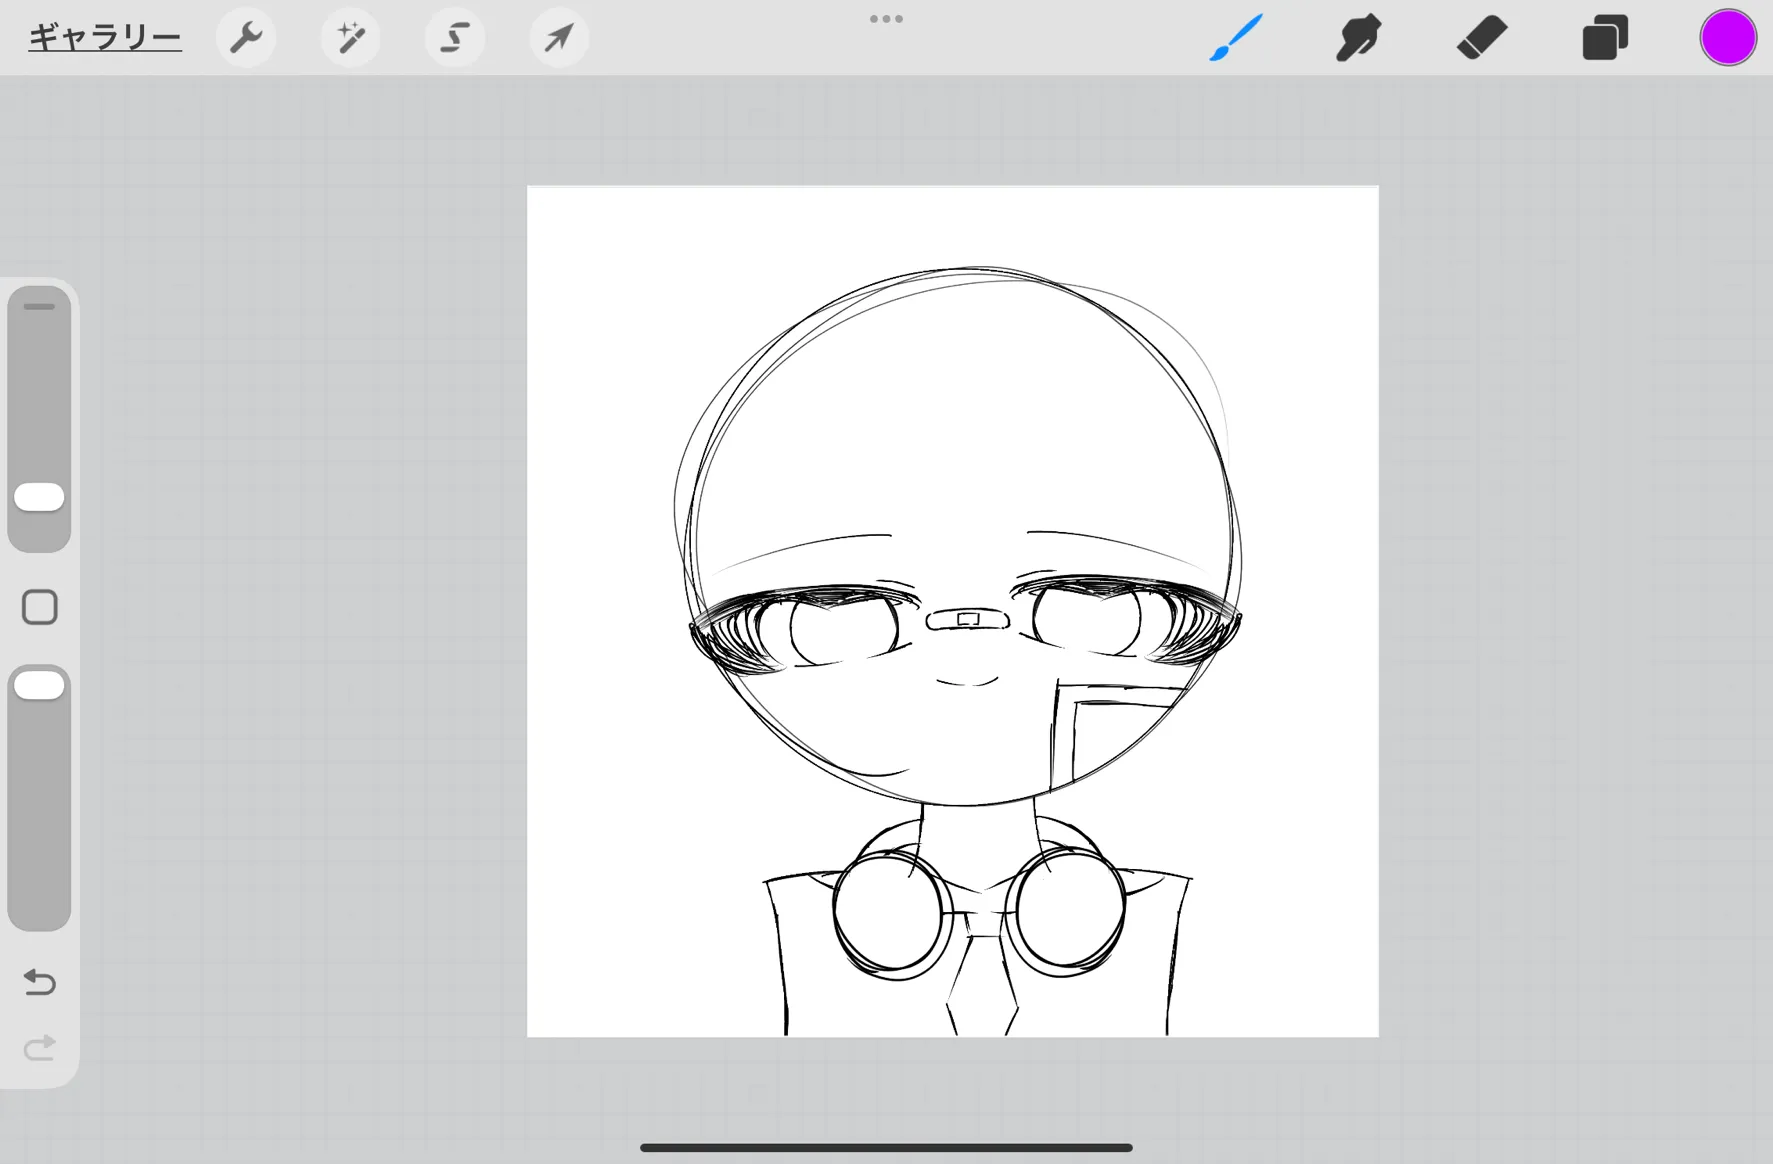Activate the Selection S-shaped tool
This screenshot has height=1164, width=1773.
coord(455,38)
